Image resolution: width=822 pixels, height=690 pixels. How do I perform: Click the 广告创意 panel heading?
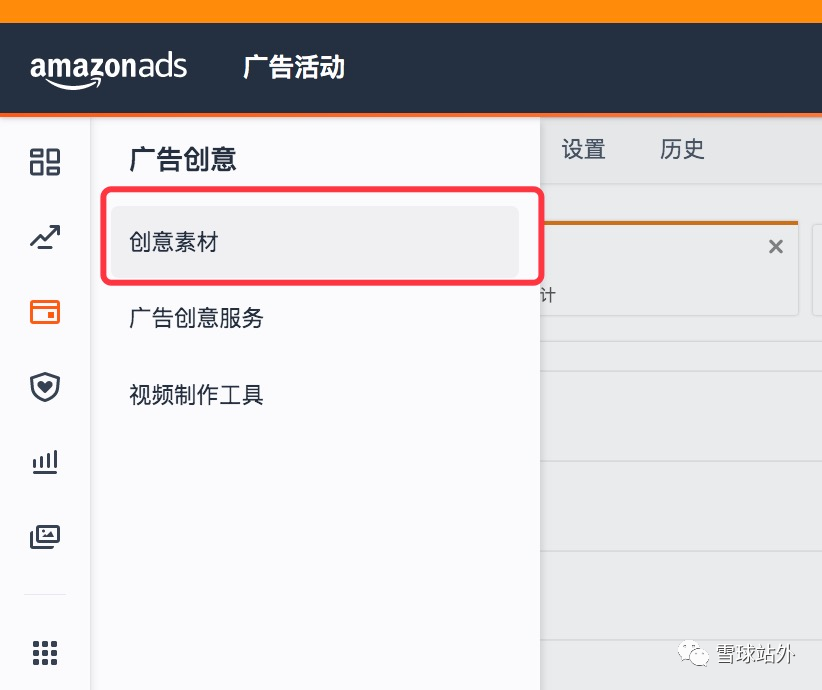(x=183, y=159)
